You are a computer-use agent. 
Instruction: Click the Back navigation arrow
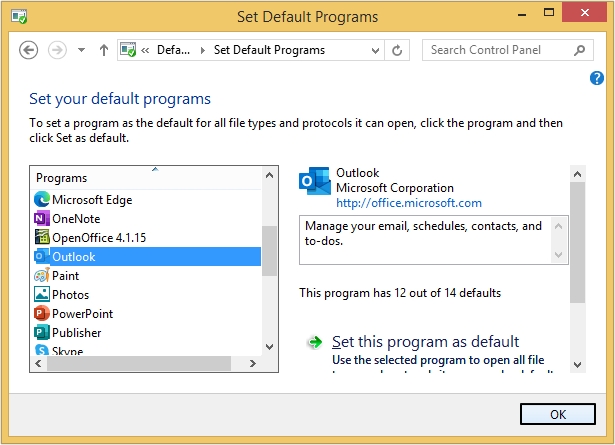pos(28,50)
